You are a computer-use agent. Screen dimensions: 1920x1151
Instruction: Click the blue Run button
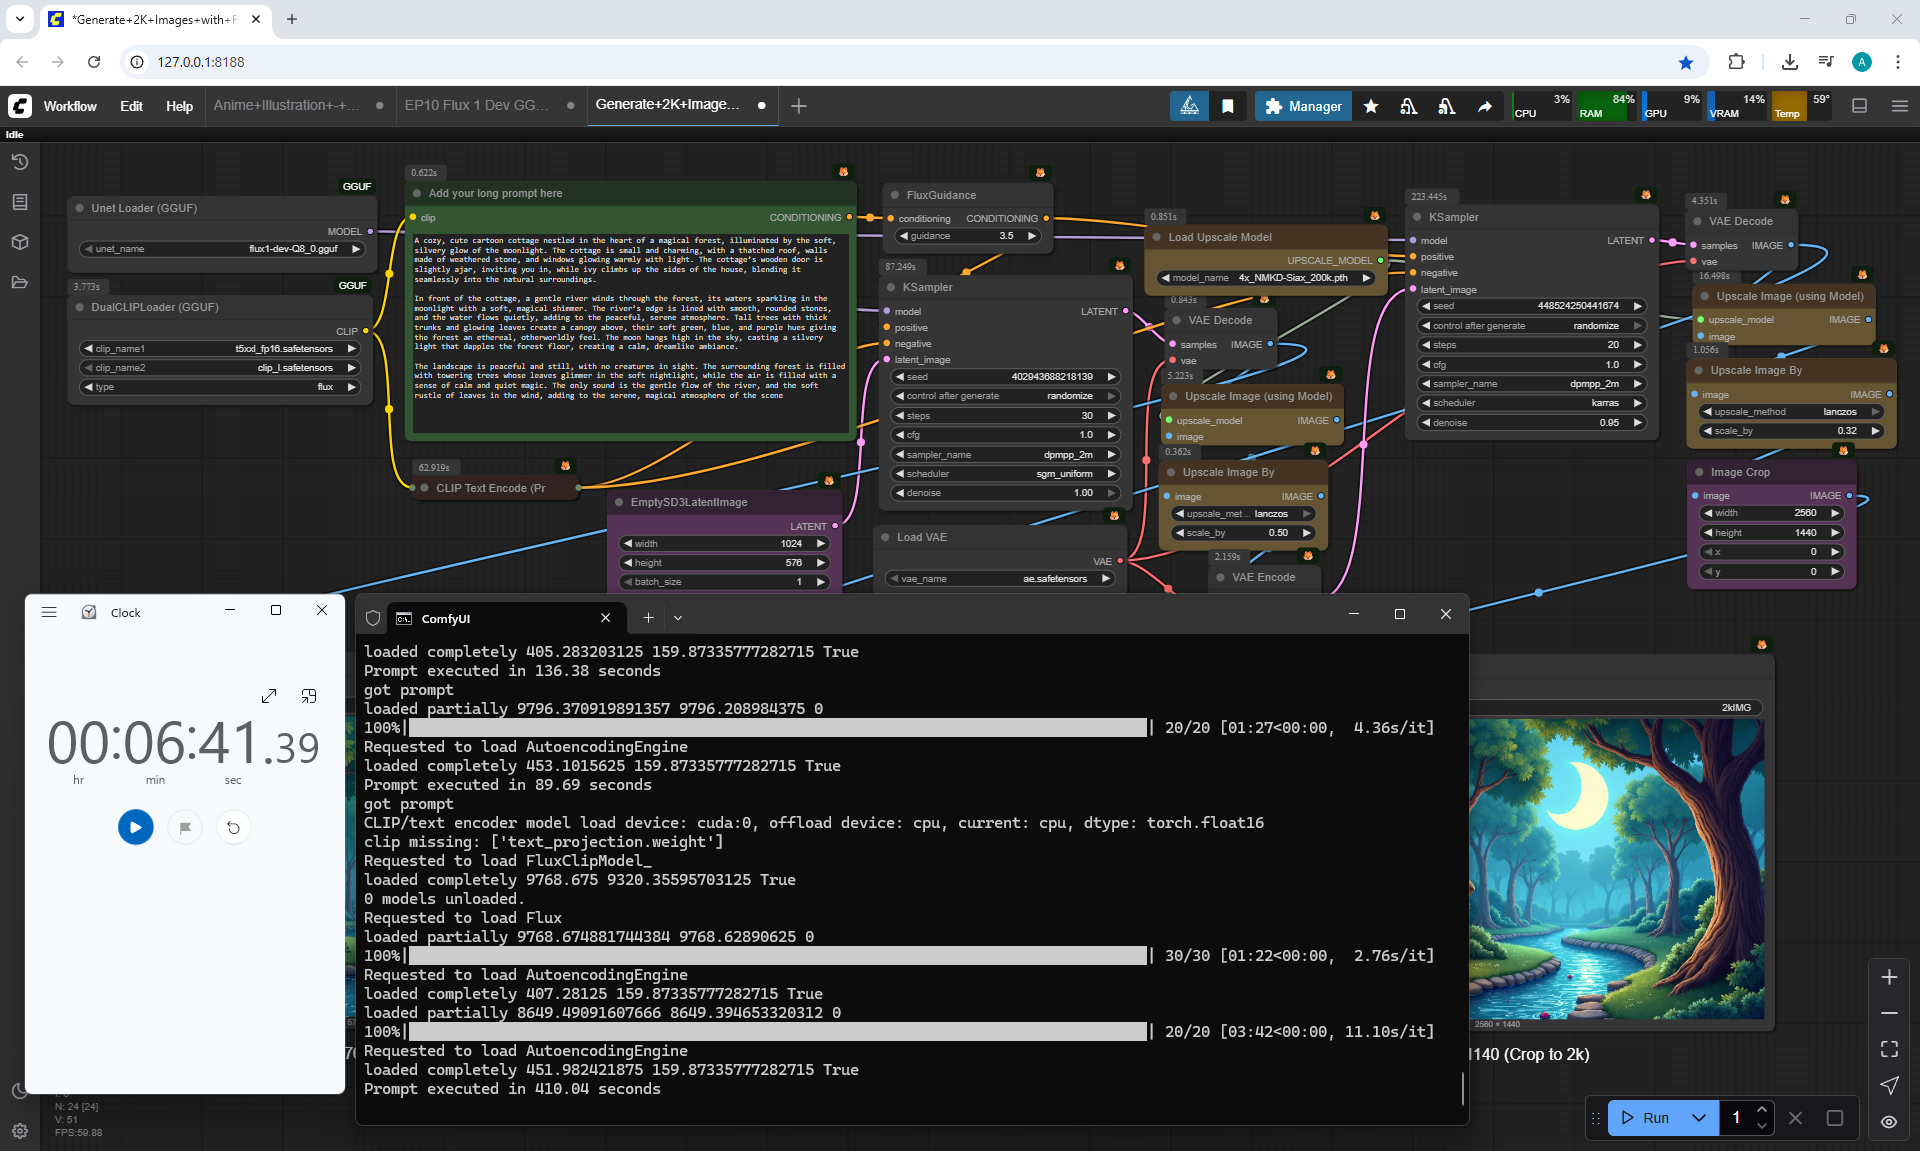(x=1646, y=1118)
